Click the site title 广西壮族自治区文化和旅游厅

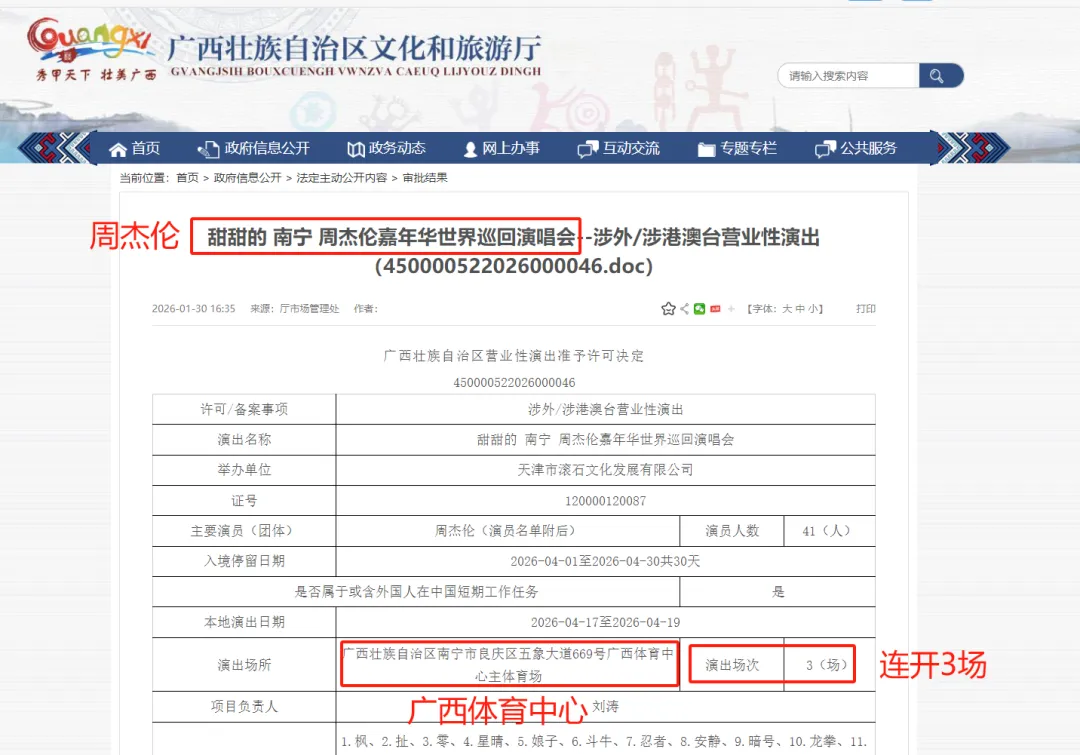[x=354, y=48]
